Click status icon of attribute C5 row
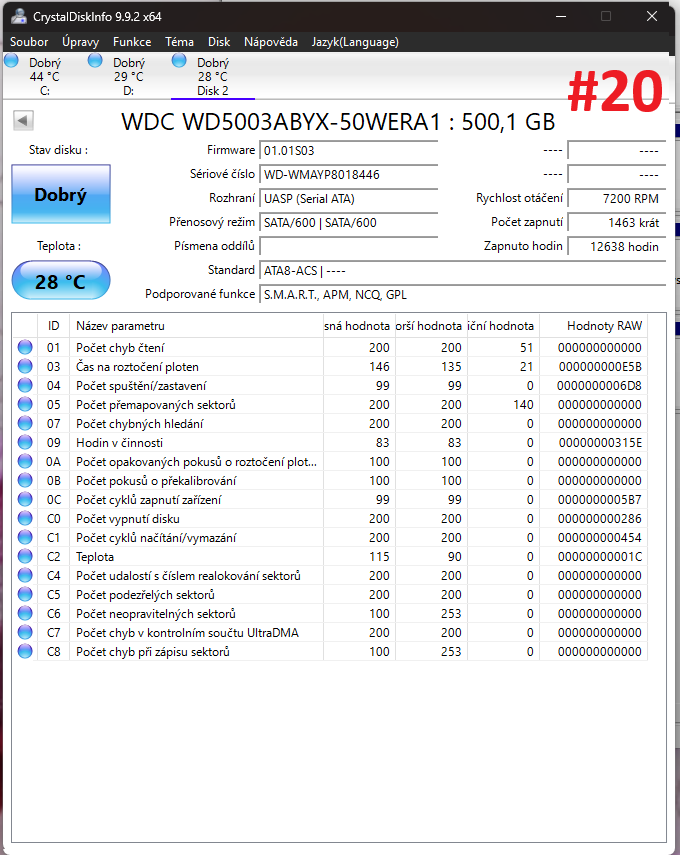Viewport: 680px width, 855px height. click(25, 594)
